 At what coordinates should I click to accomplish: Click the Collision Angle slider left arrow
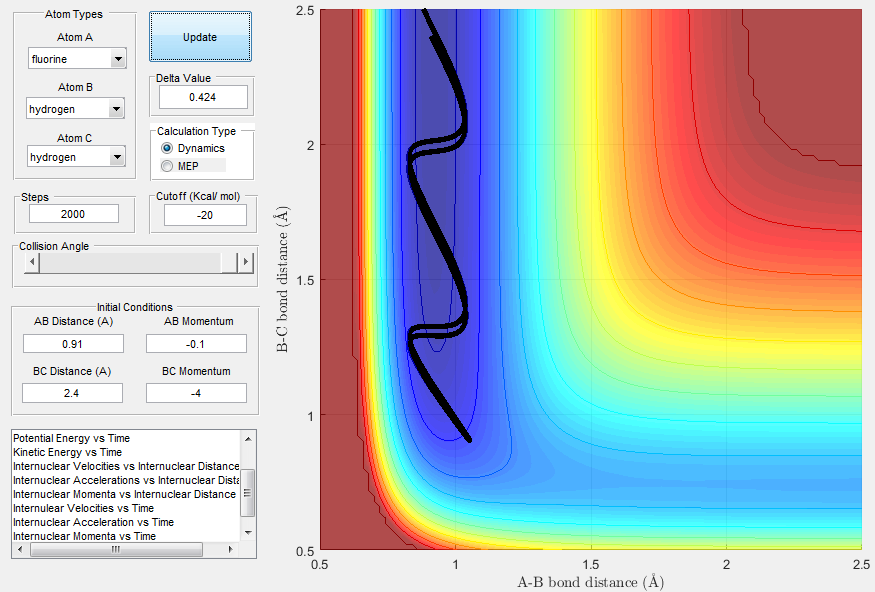click(32, 262)
